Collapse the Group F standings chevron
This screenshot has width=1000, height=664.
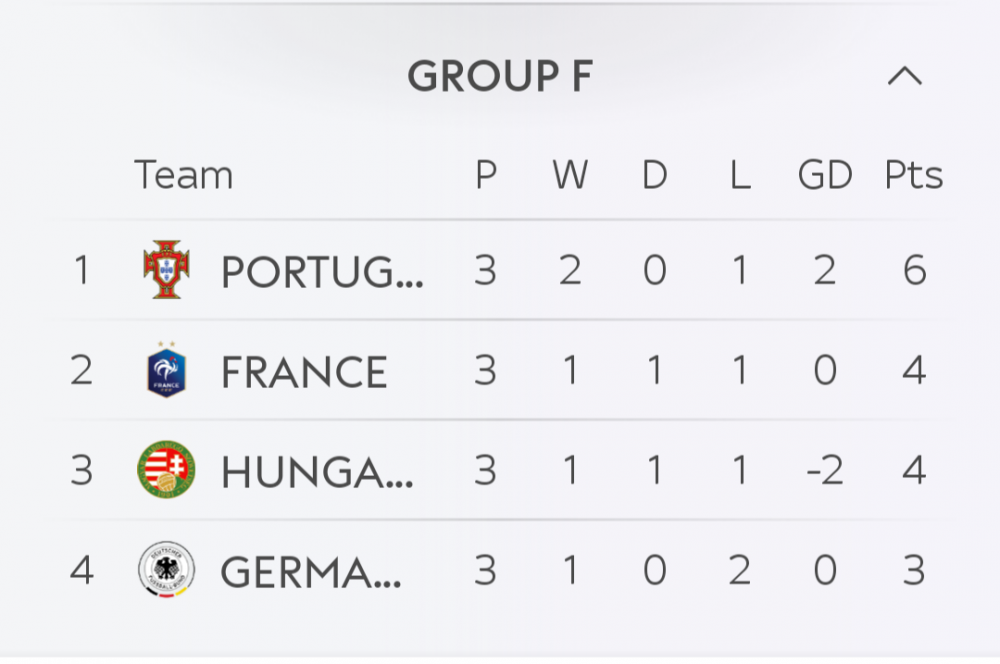tap(904, 77)
